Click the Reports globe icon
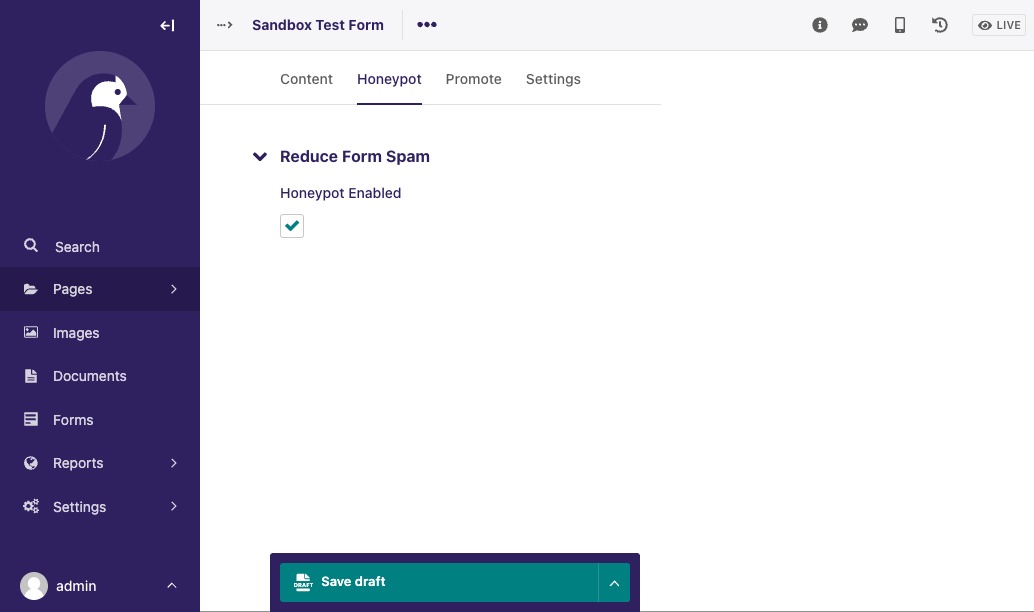 31,463
